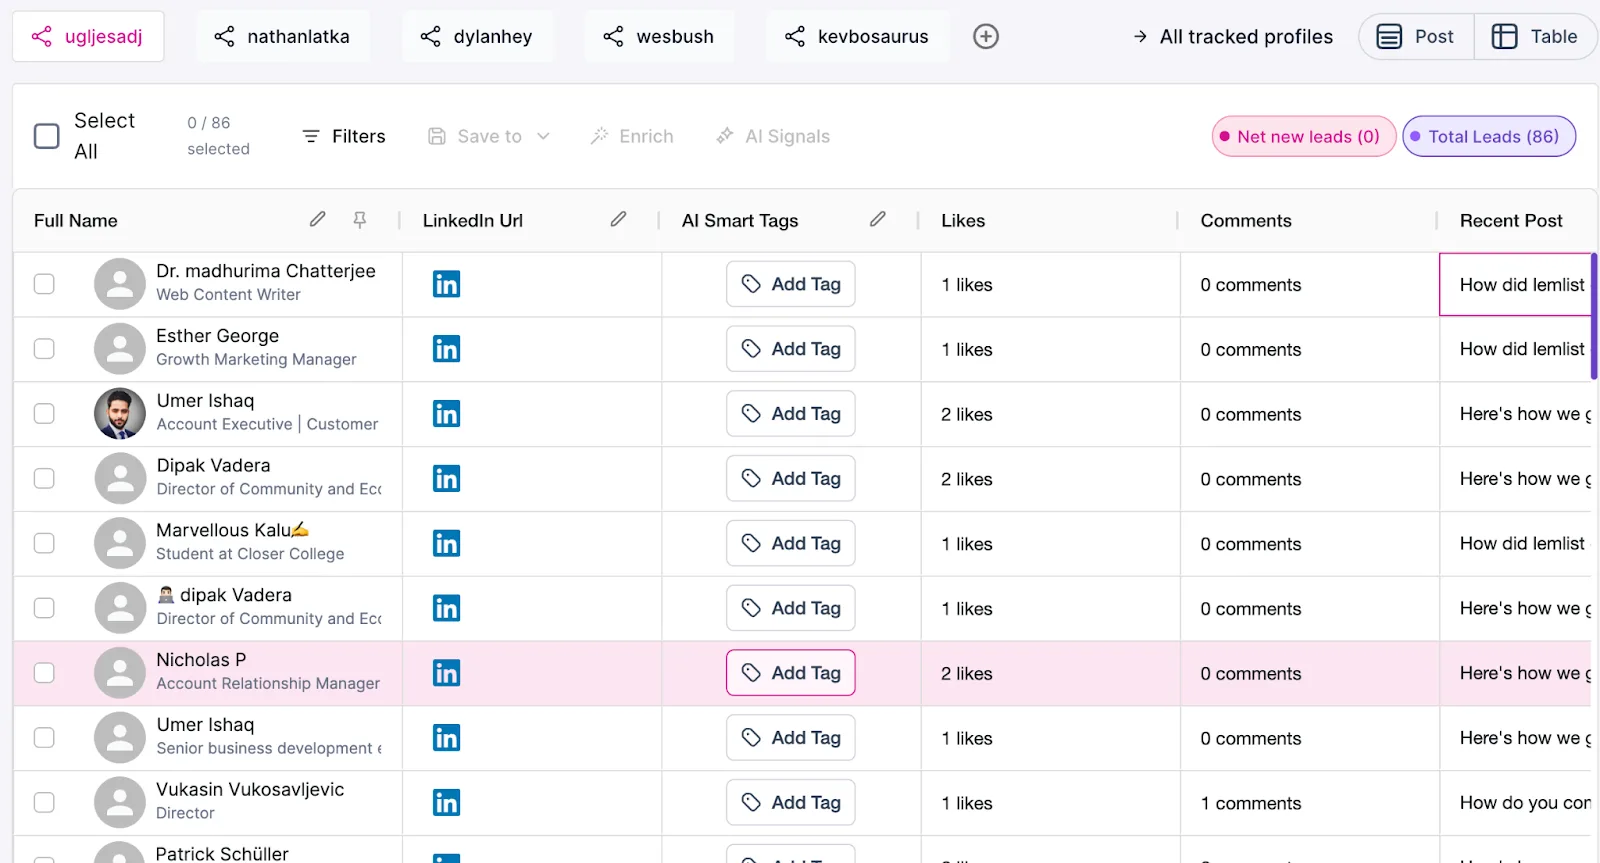The height and width of the screenshot is (863, 1600).
Task: Click Esther George avatar placeholder
Action: click(120, 349)
